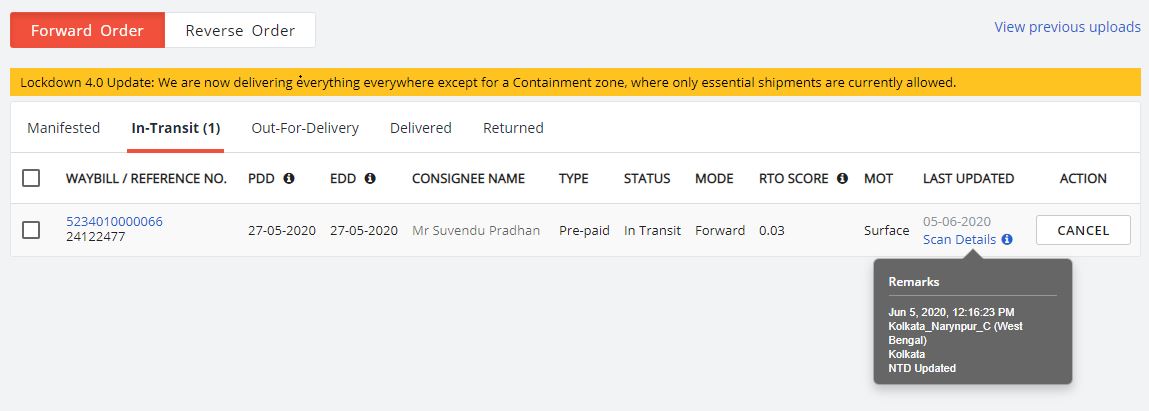This screenshot has height=411, width=1149.
Task: Click the Remarks tooltip box
Action: pos(972,325)
